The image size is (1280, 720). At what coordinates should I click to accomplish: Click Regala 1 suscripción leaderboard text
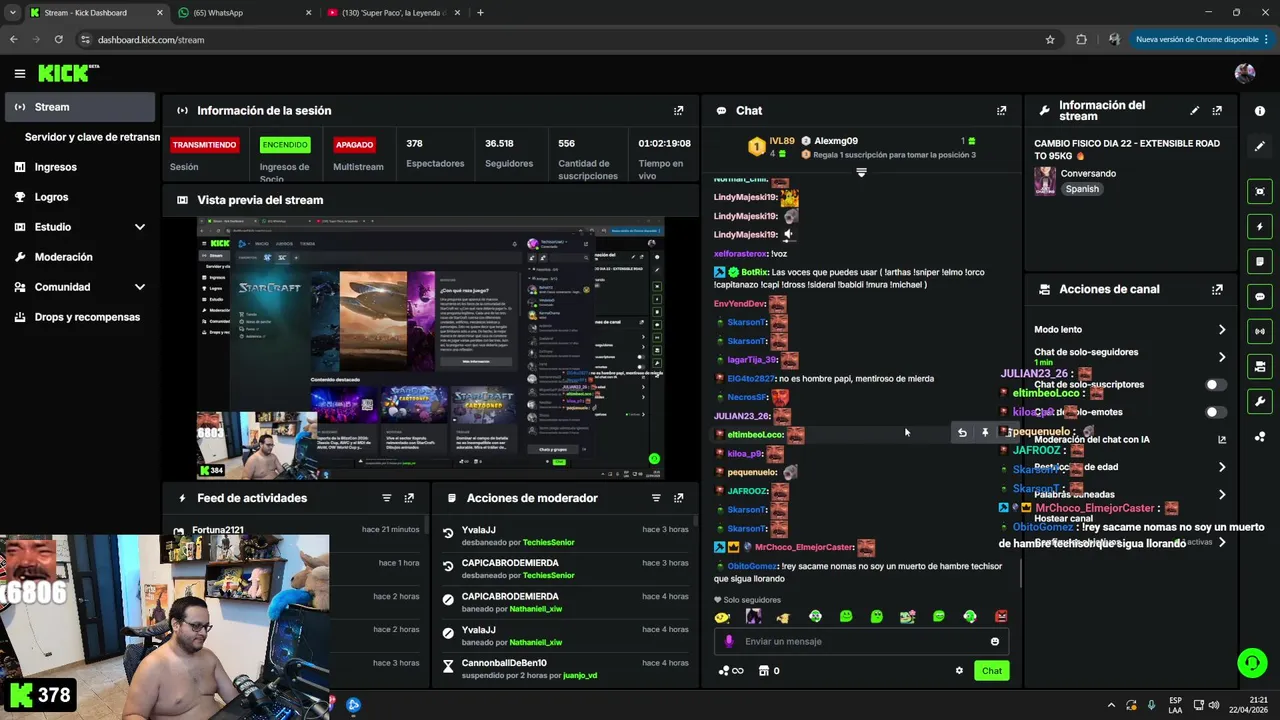(895, 155)
